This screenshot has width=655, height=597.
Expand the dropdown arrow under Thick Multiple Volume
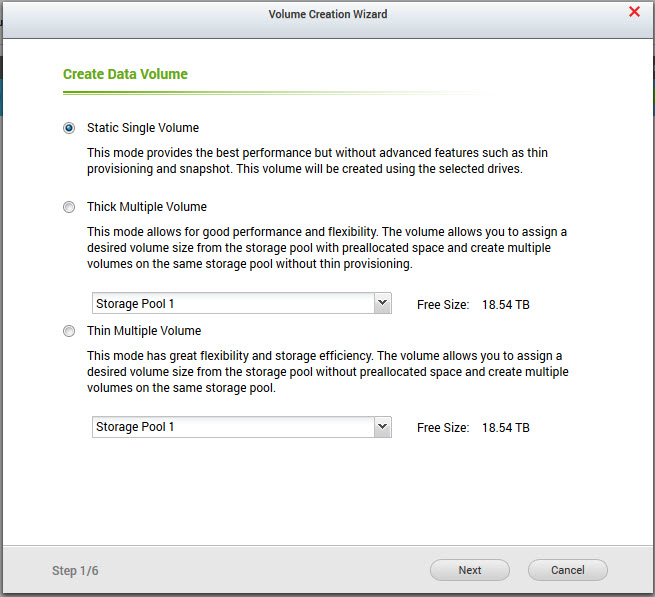pos(381,303)
